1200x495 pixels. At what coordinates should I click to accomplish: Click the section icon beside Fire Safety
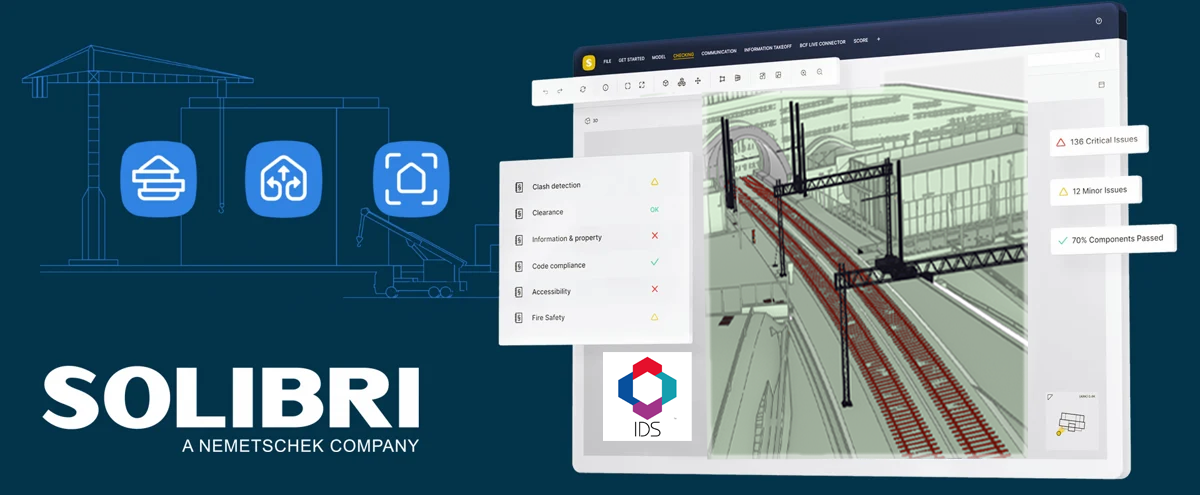(519, 318)
